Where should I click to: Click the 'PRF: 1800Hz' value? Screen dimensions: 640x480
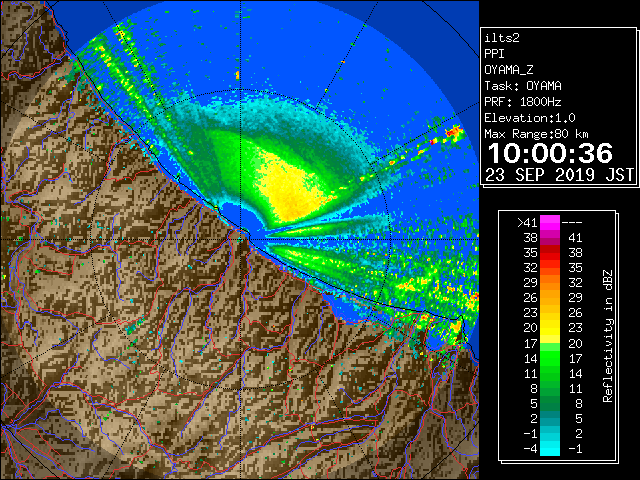coord(523,102)
